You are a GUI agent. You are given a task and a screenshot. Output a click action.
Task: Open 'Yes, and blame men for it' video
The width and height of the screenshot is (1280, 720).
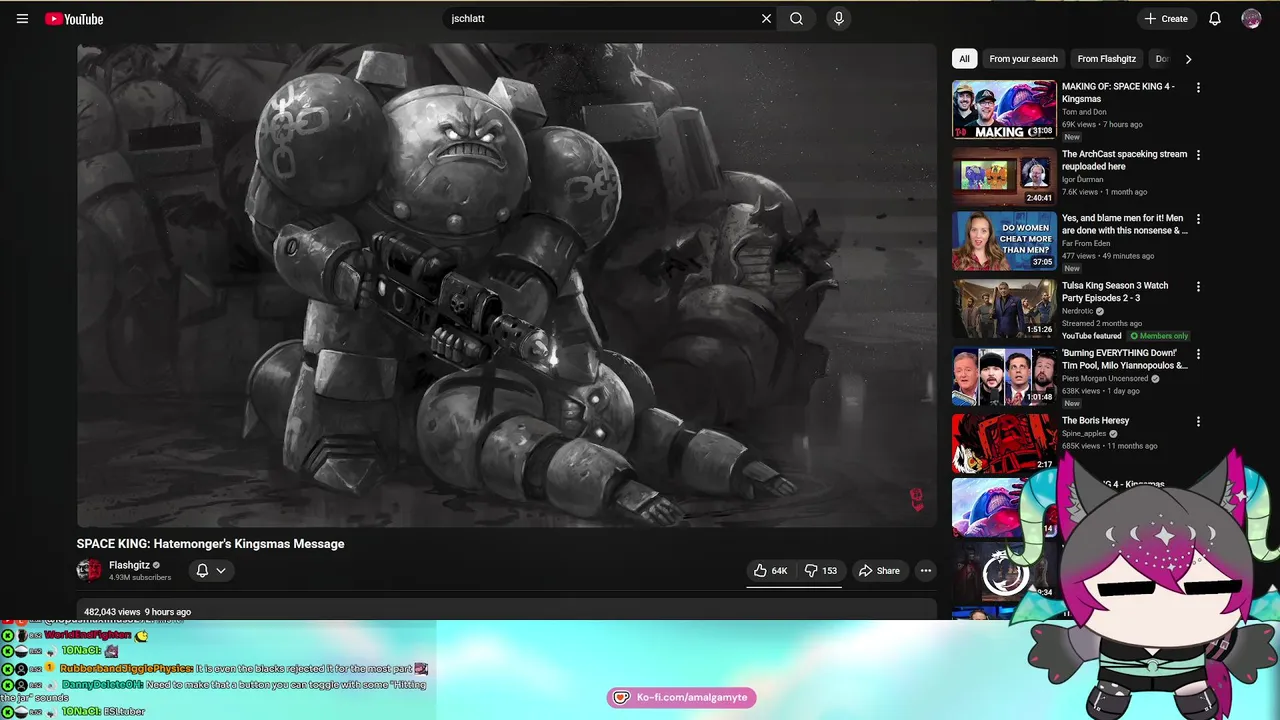1124,224
